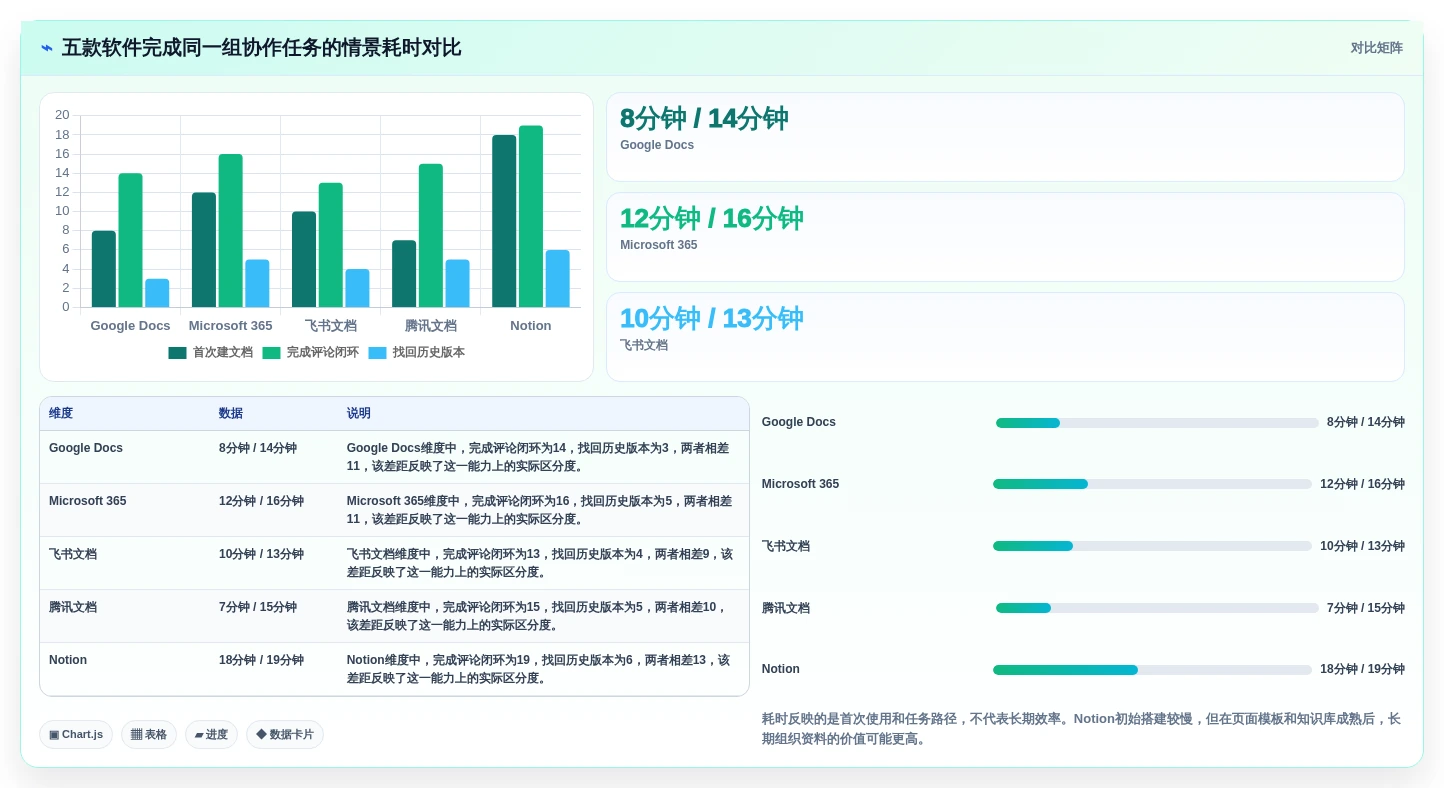Click table cell 7分钟 / 15分钟
1444x788 pixels.
(258, 607)
